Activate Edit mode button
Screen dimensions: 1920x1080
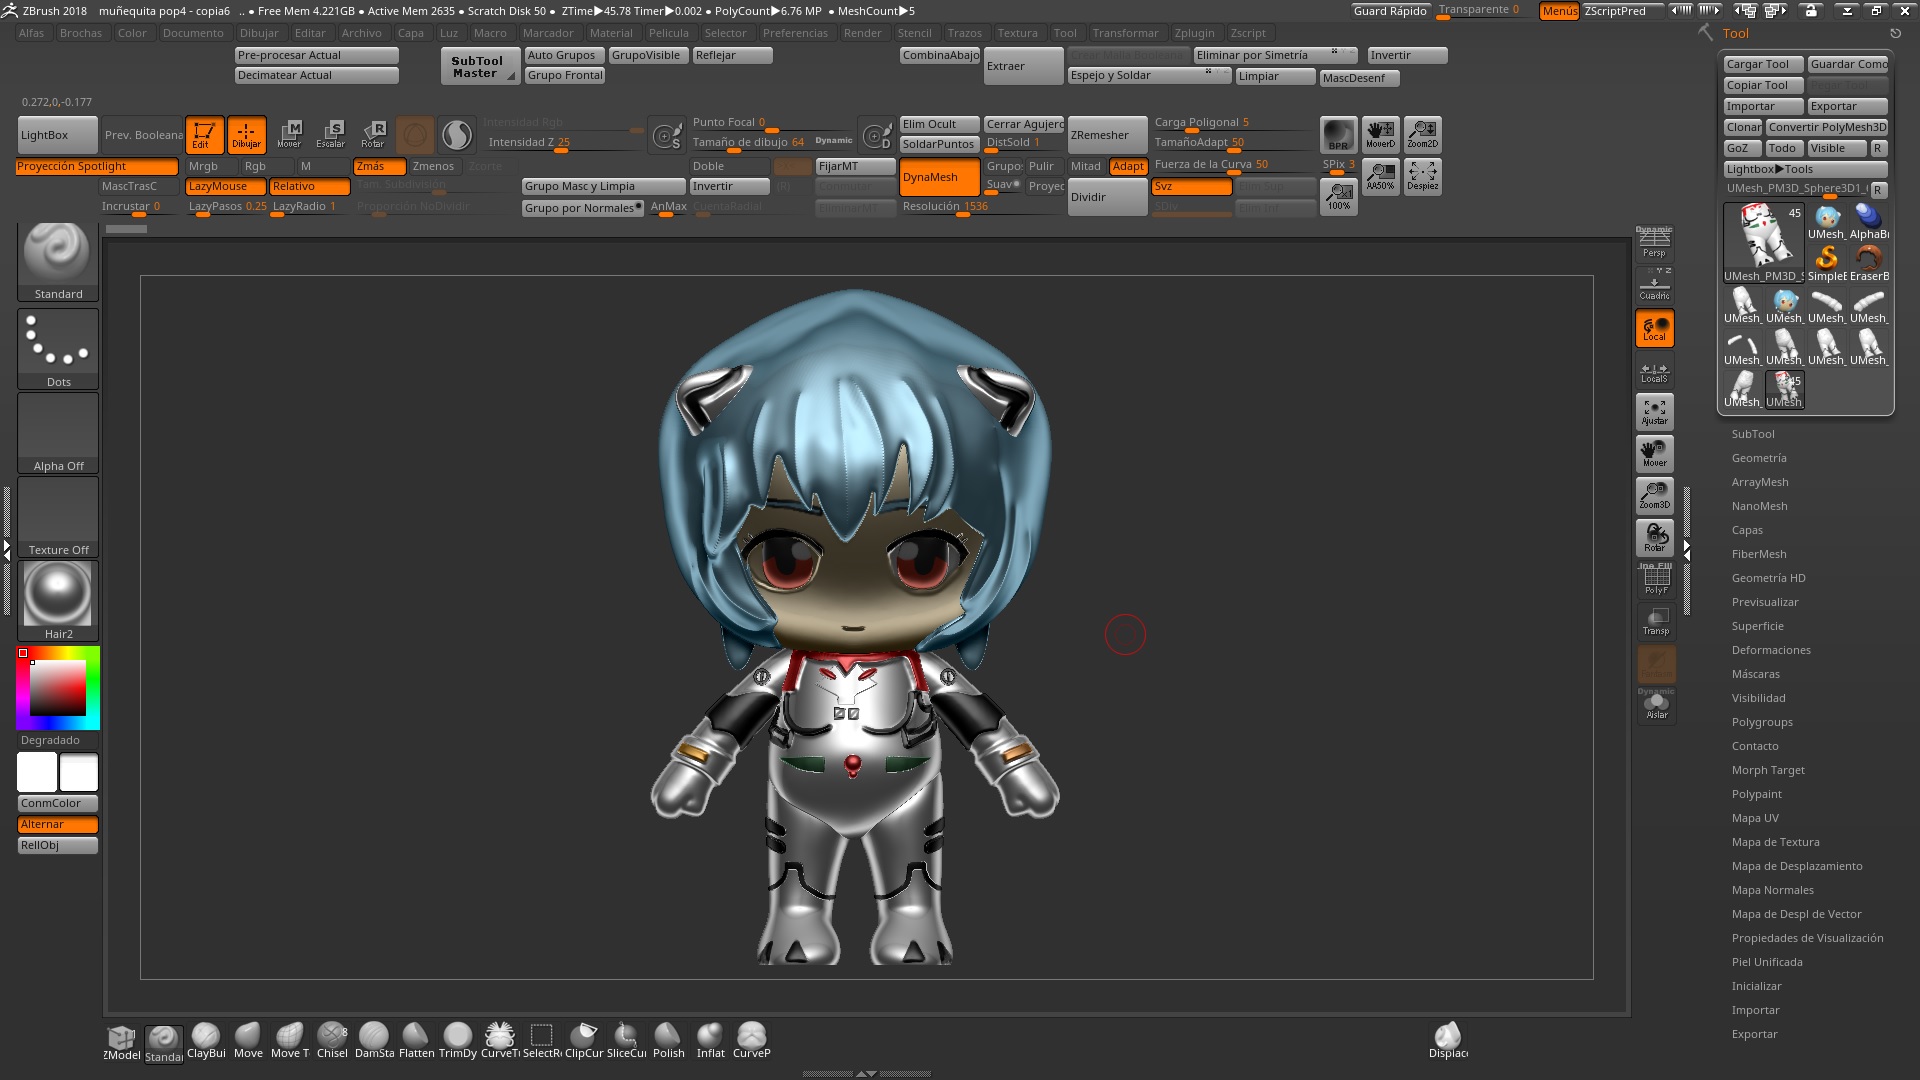point(204,135)
